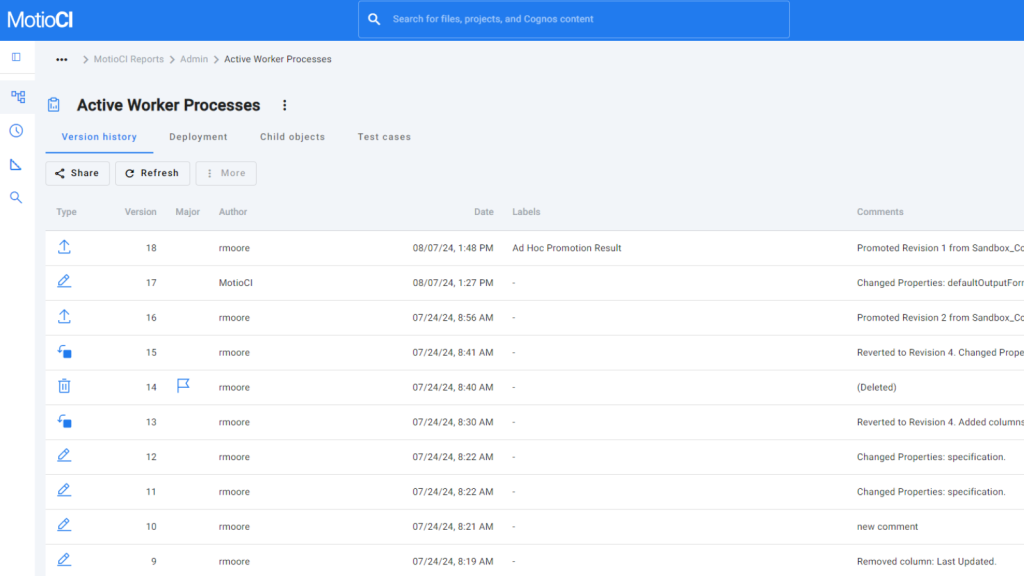Click the edit pencil icon for version 10
The height and width of the screenshot is (576, 1024).
(64, 525)
